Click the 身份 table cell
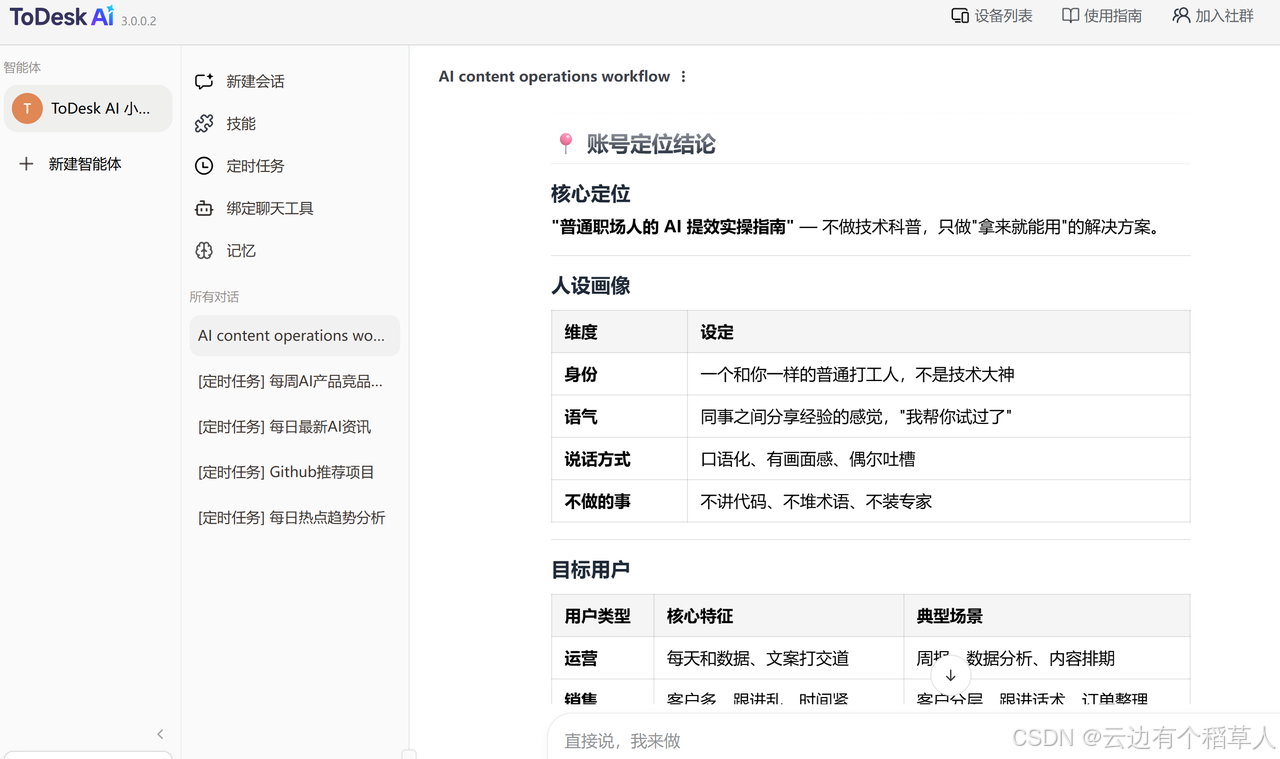The image size is (1280, 759). [x=619, y=374]
